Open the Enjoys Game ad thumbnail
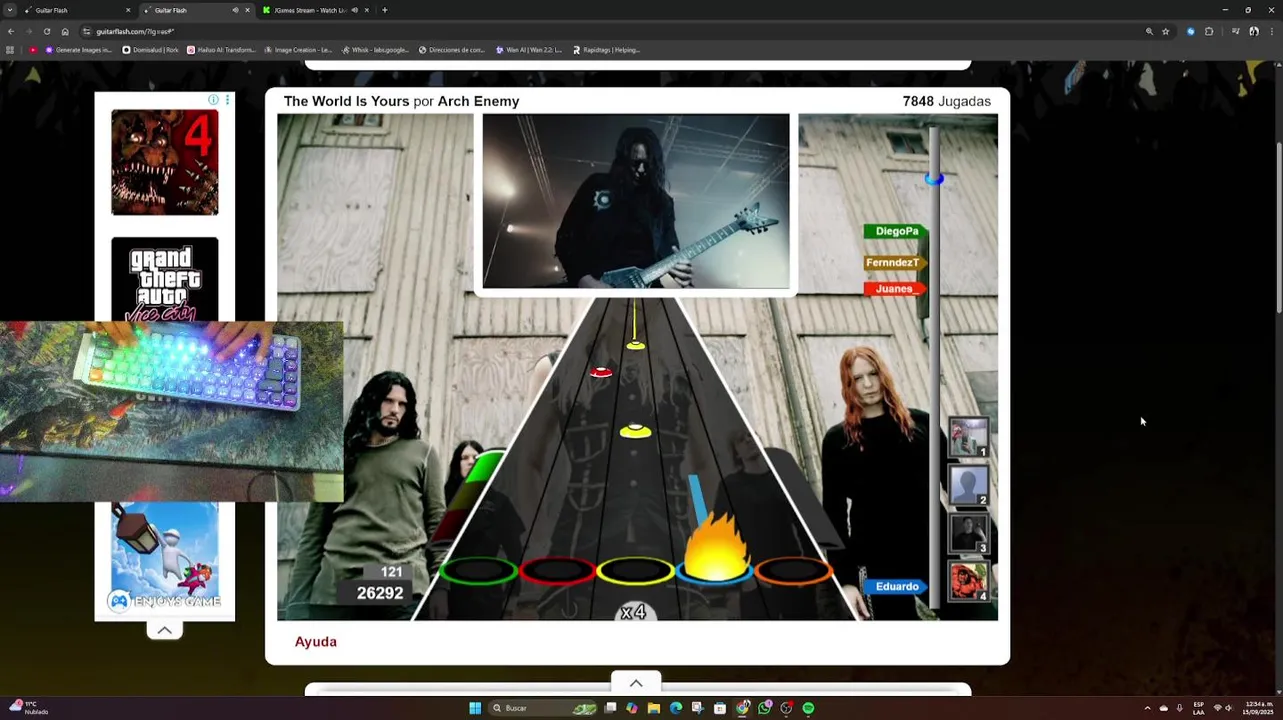 point(165,557)
